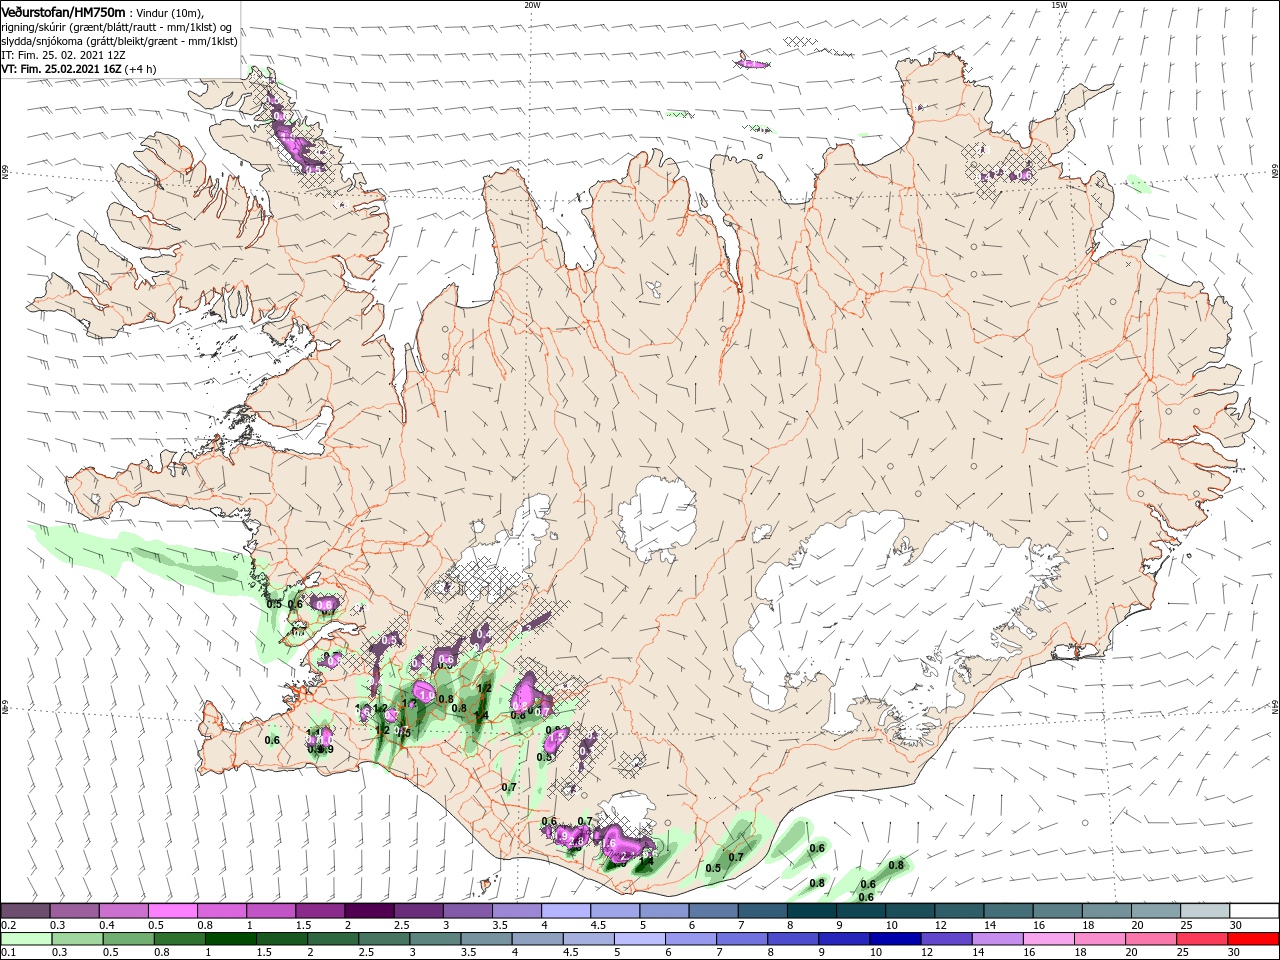This screenshot has width=1280, height=960.
Task: Click the pure red swatch at the bottom legend's end
Action: click(1254, 939)
